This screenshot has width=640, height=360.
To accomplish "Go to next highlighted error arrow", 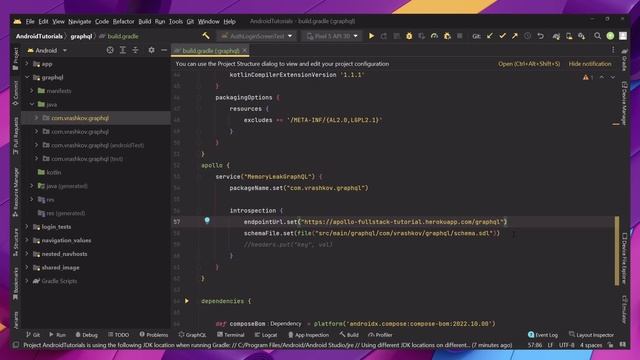I will coord(613,77).
